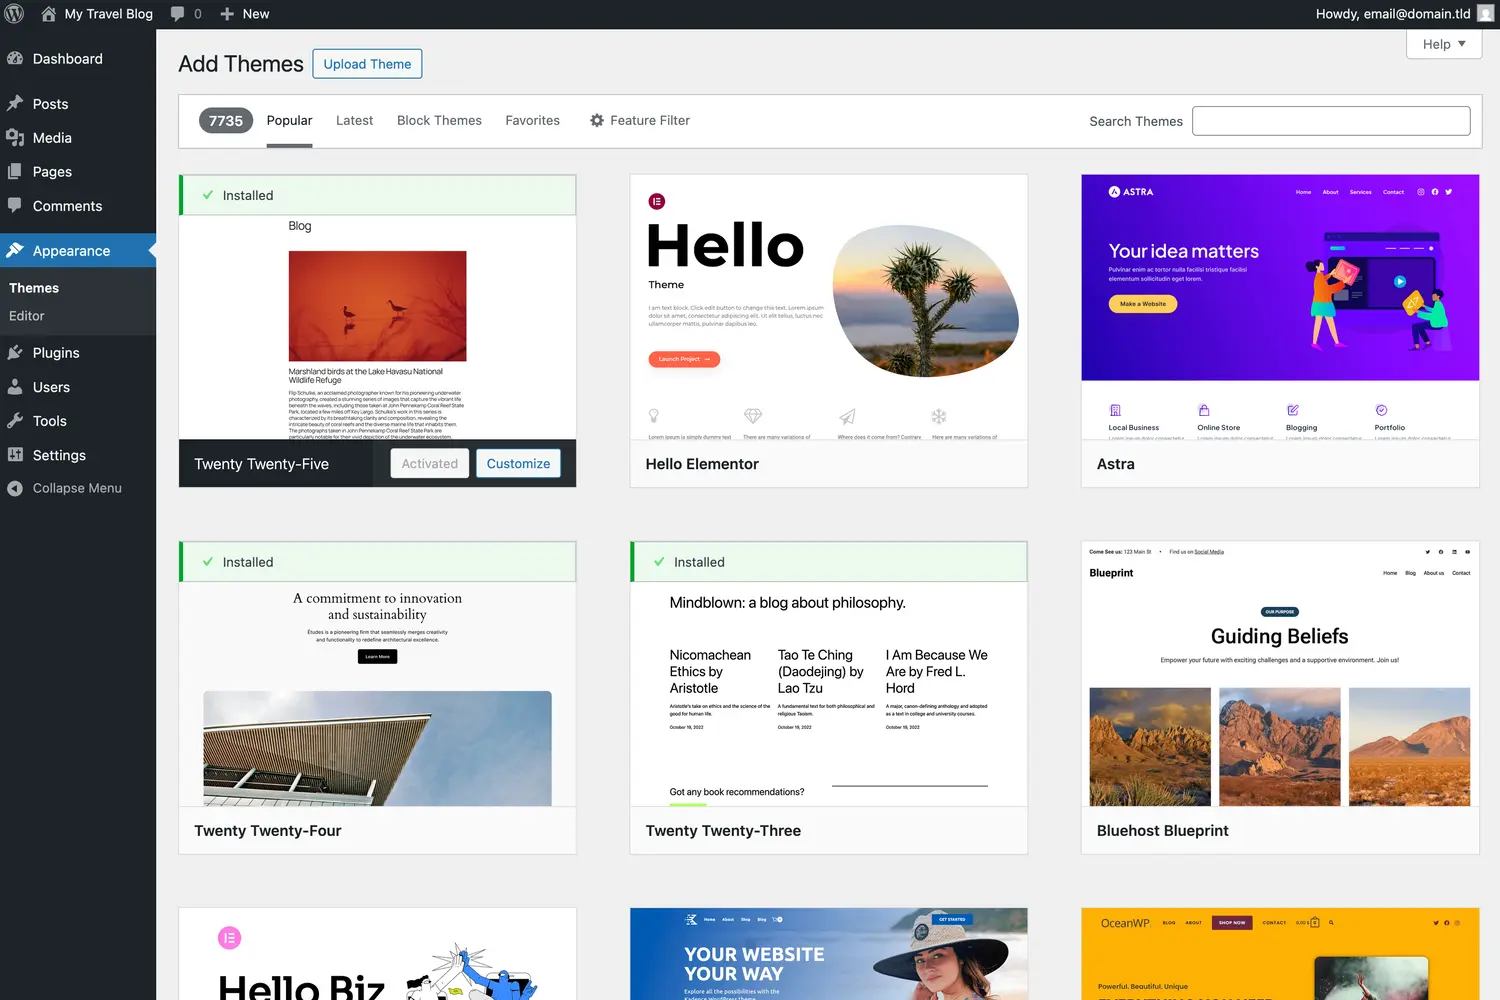Screen dimensions: 1500x1000
Task: Click the Astra theme name
Action: point(1116,464)
